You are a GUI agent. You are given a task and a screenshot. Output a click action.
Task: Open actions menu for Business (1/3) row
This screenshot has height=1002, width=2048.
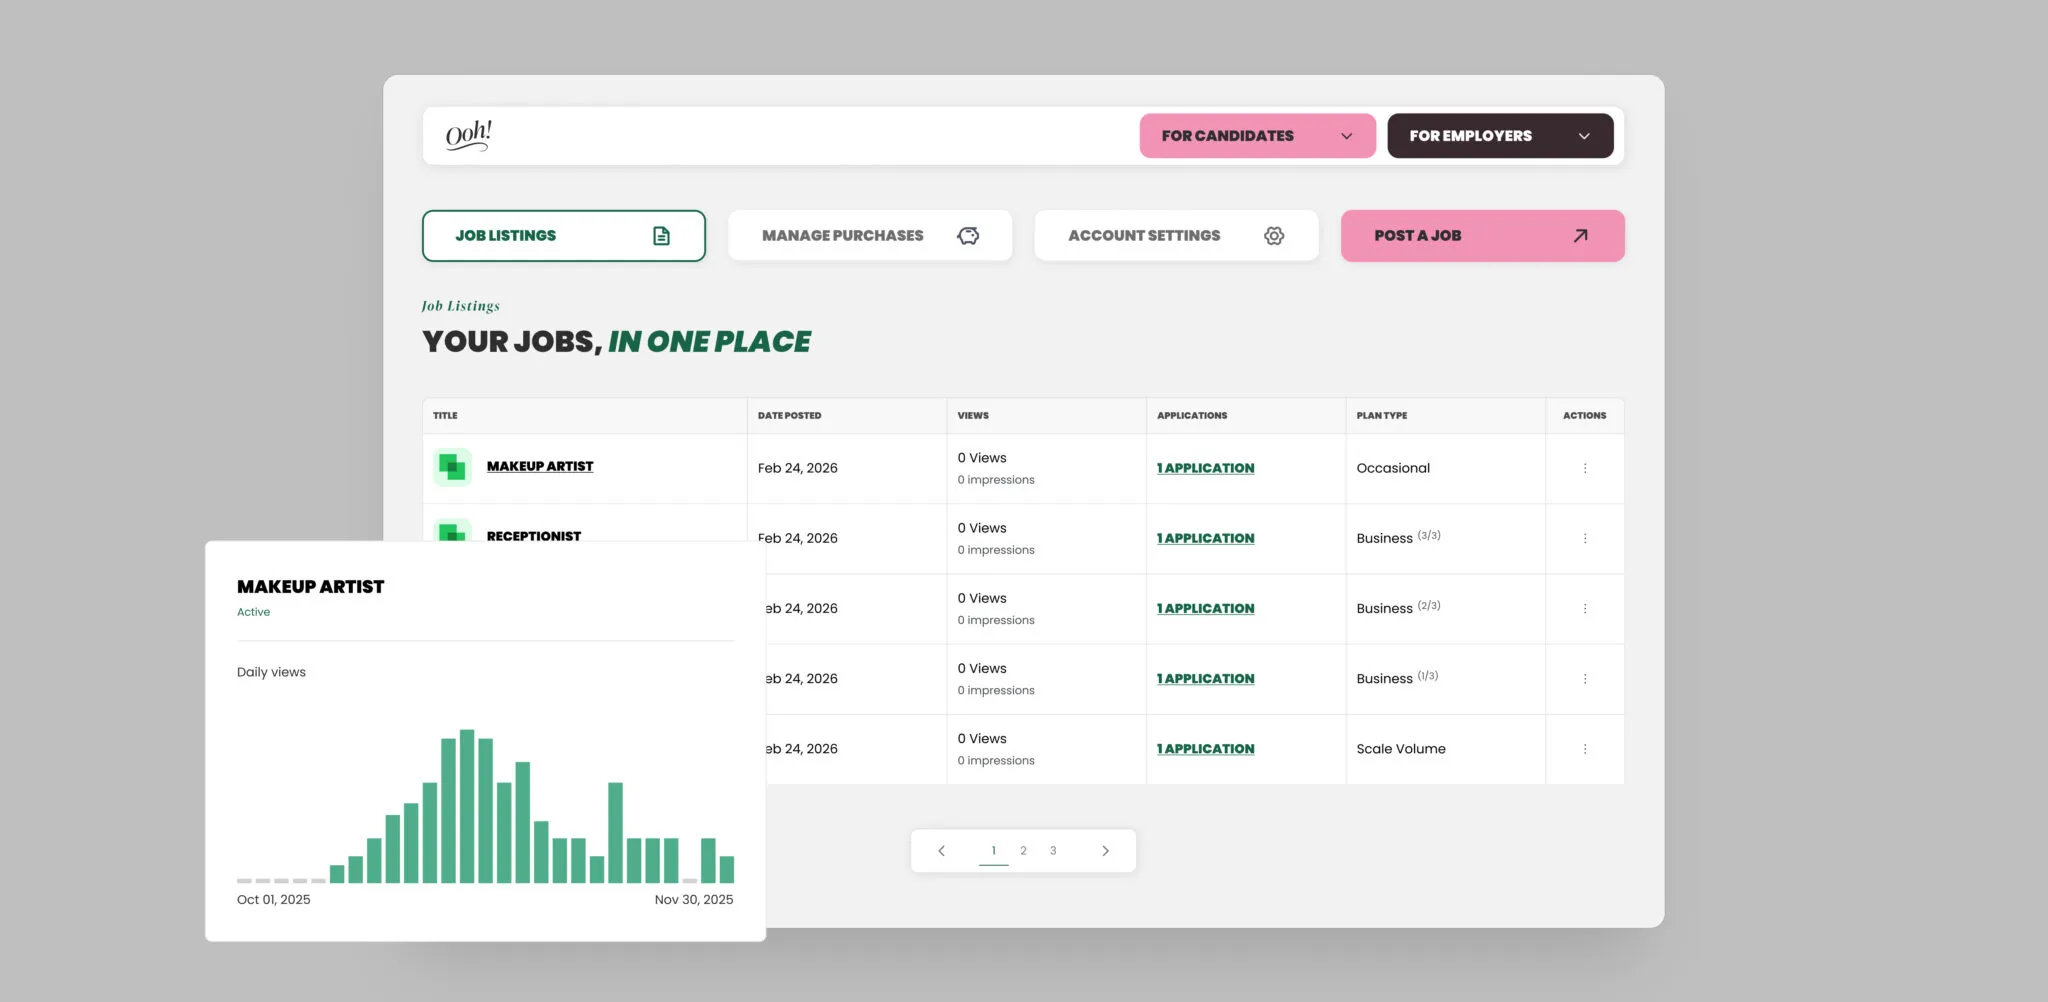click(1585, 678)
